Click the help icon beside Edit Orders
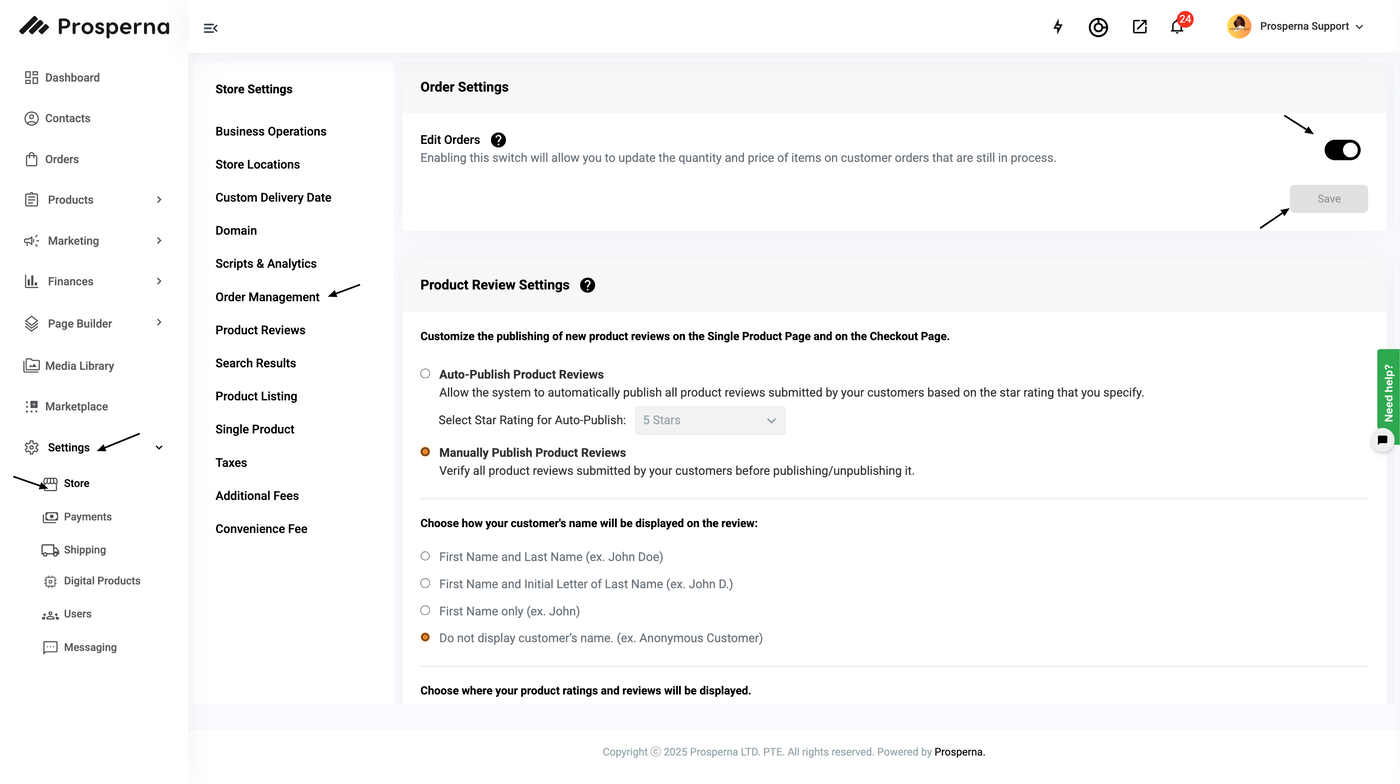 tap(498, 140)
